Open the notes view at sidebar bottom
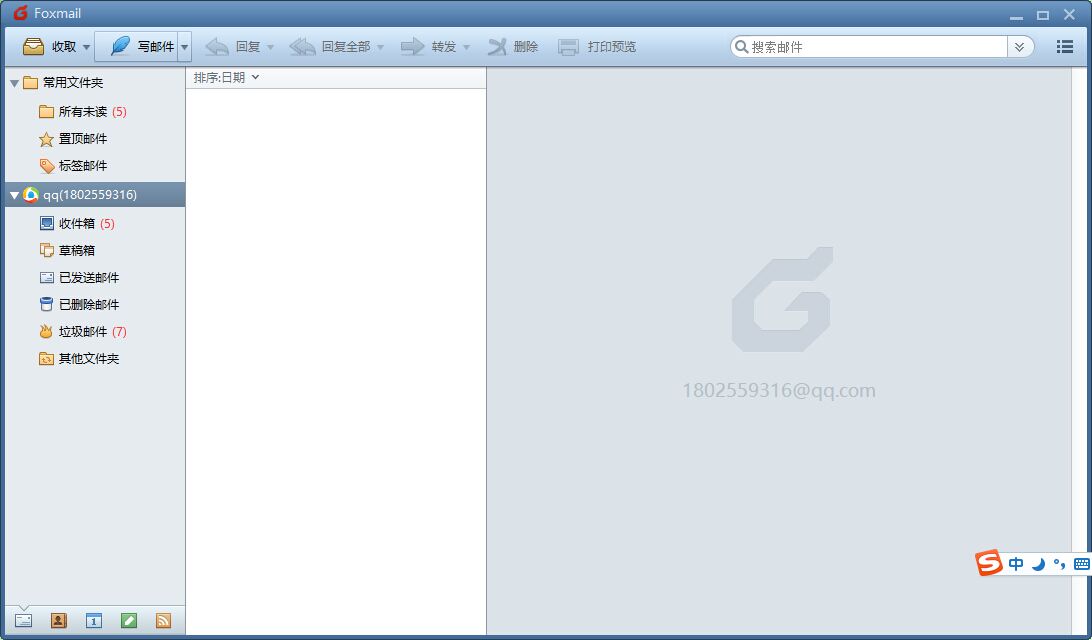 pos(128,621)
